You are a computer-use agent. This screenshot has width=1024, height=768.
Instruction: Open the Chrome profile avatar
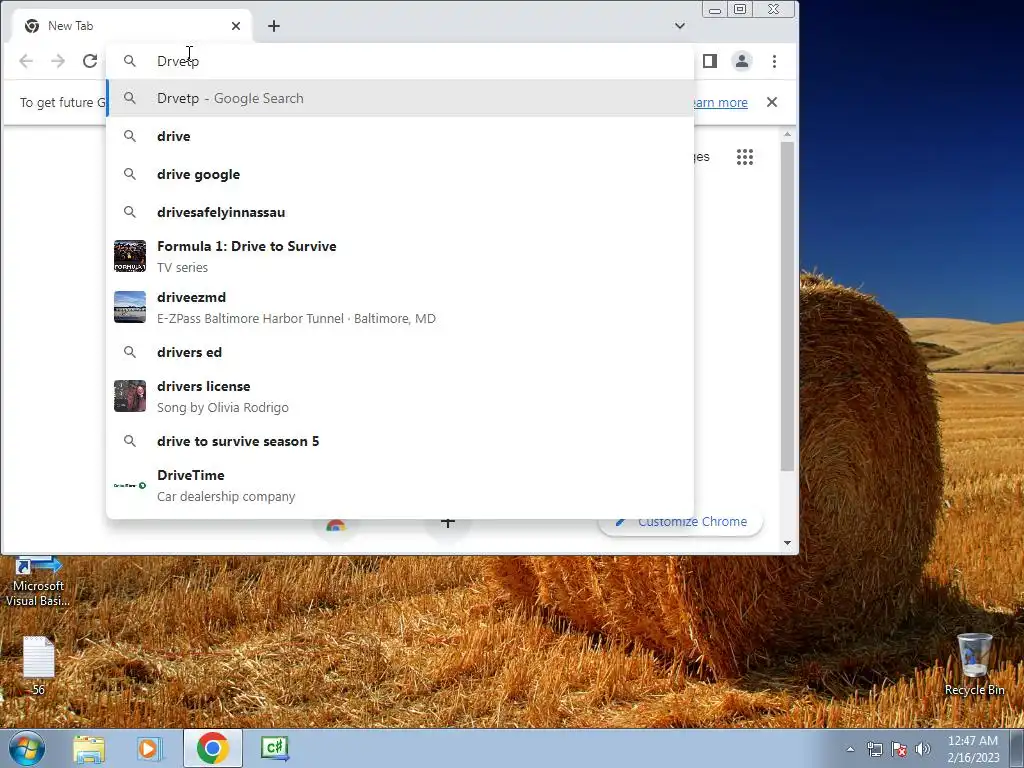pyautogui.click(x=742, y=61)
